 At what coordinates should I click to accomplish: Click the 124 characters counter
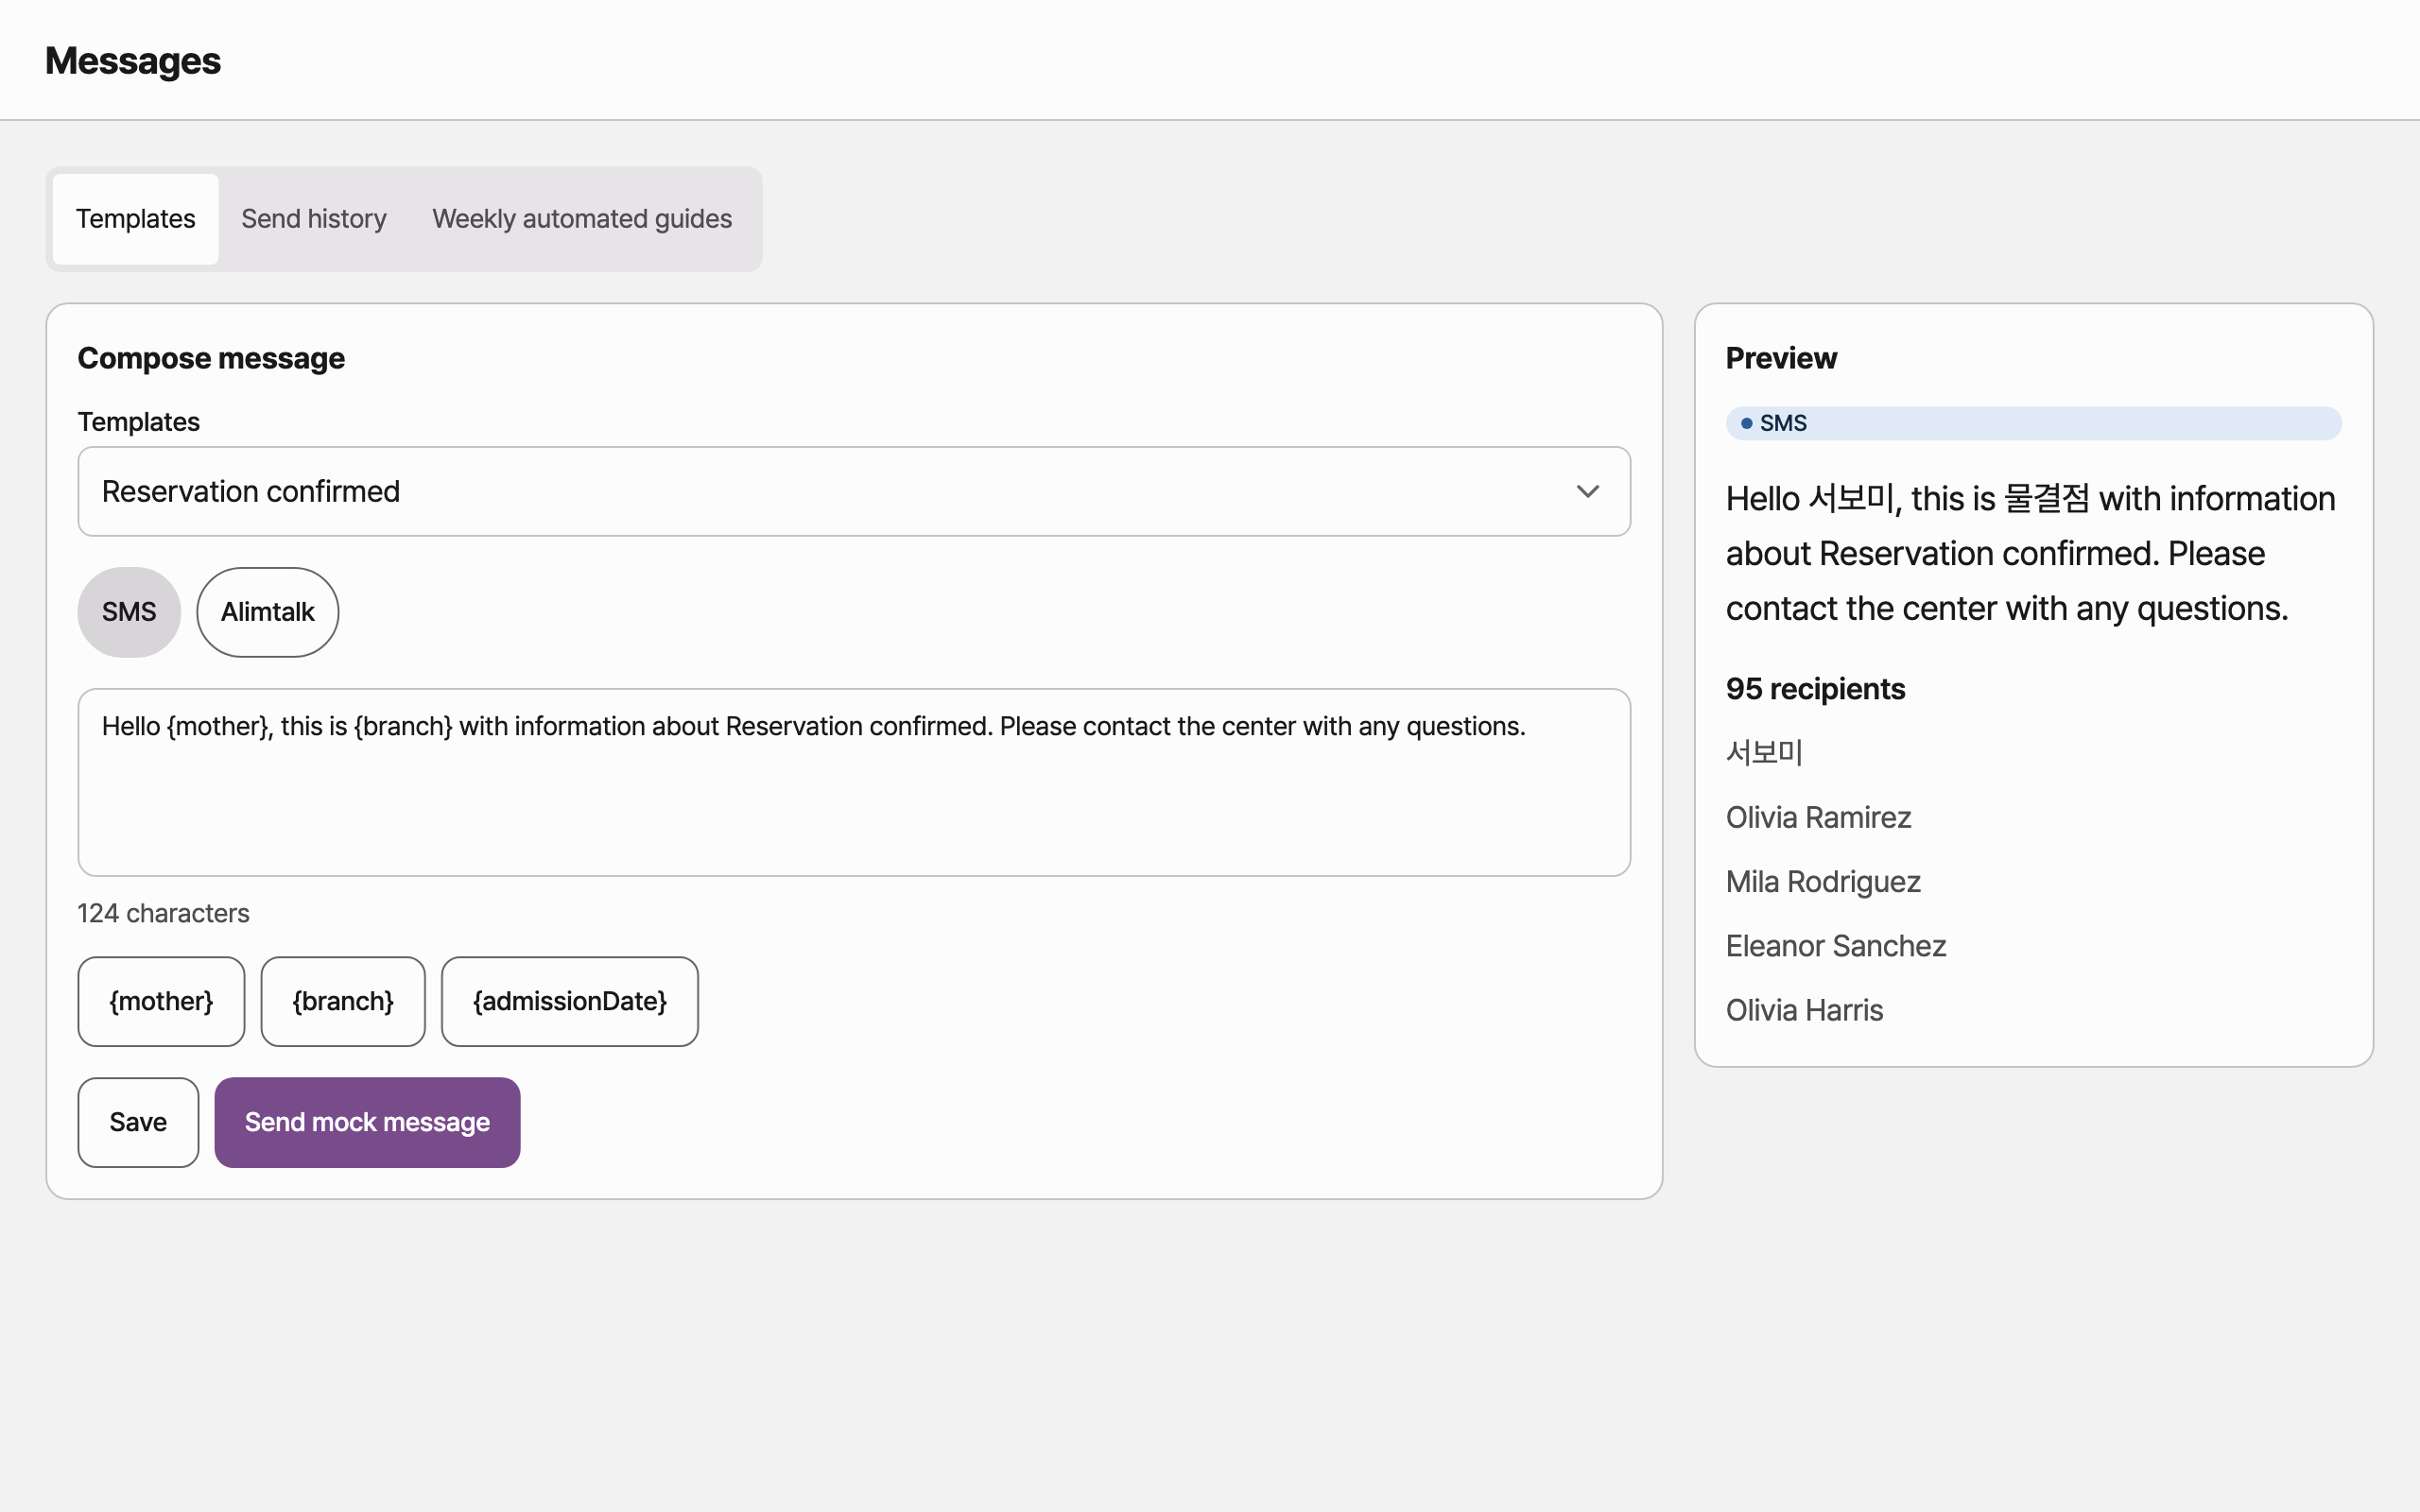pyautogui.click(x=163, y=913)
